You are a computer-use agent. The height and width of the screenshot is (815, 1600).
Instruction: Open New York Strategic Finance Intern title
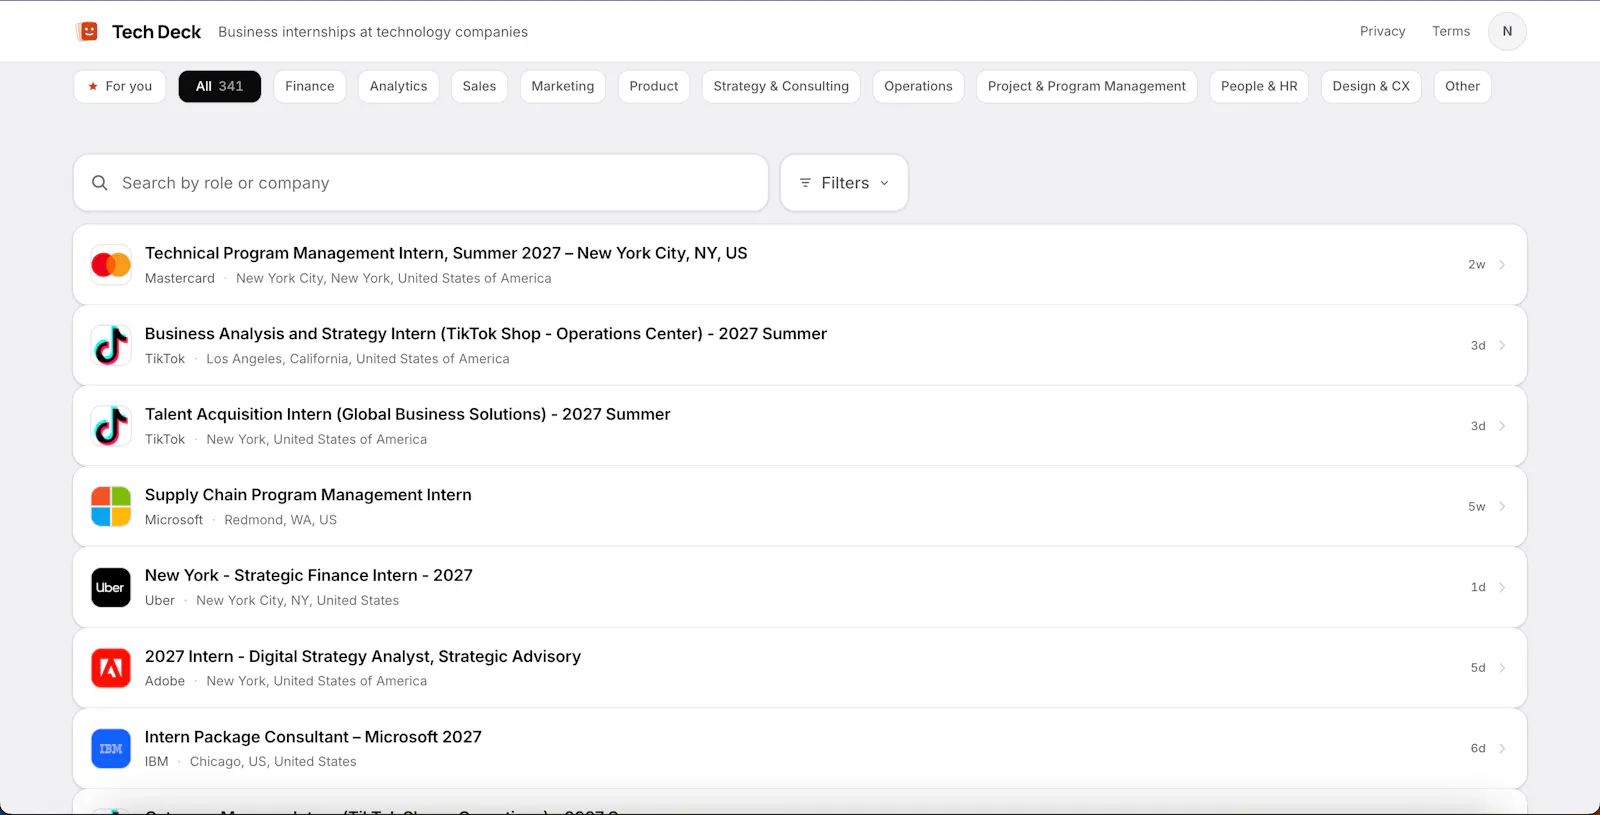click(309, 575)
